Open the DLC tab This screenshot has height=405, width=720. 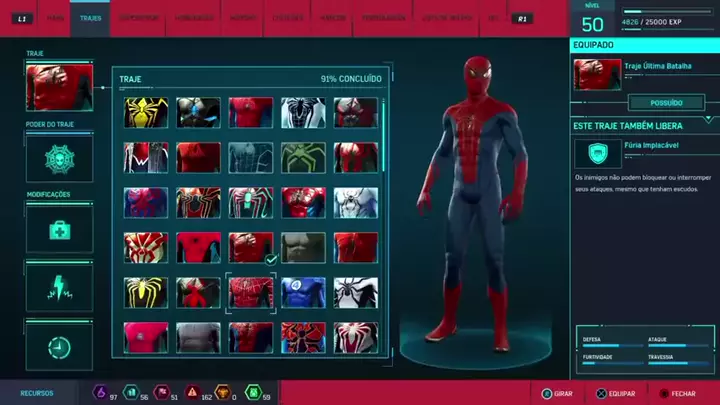[x=493, y=18]
